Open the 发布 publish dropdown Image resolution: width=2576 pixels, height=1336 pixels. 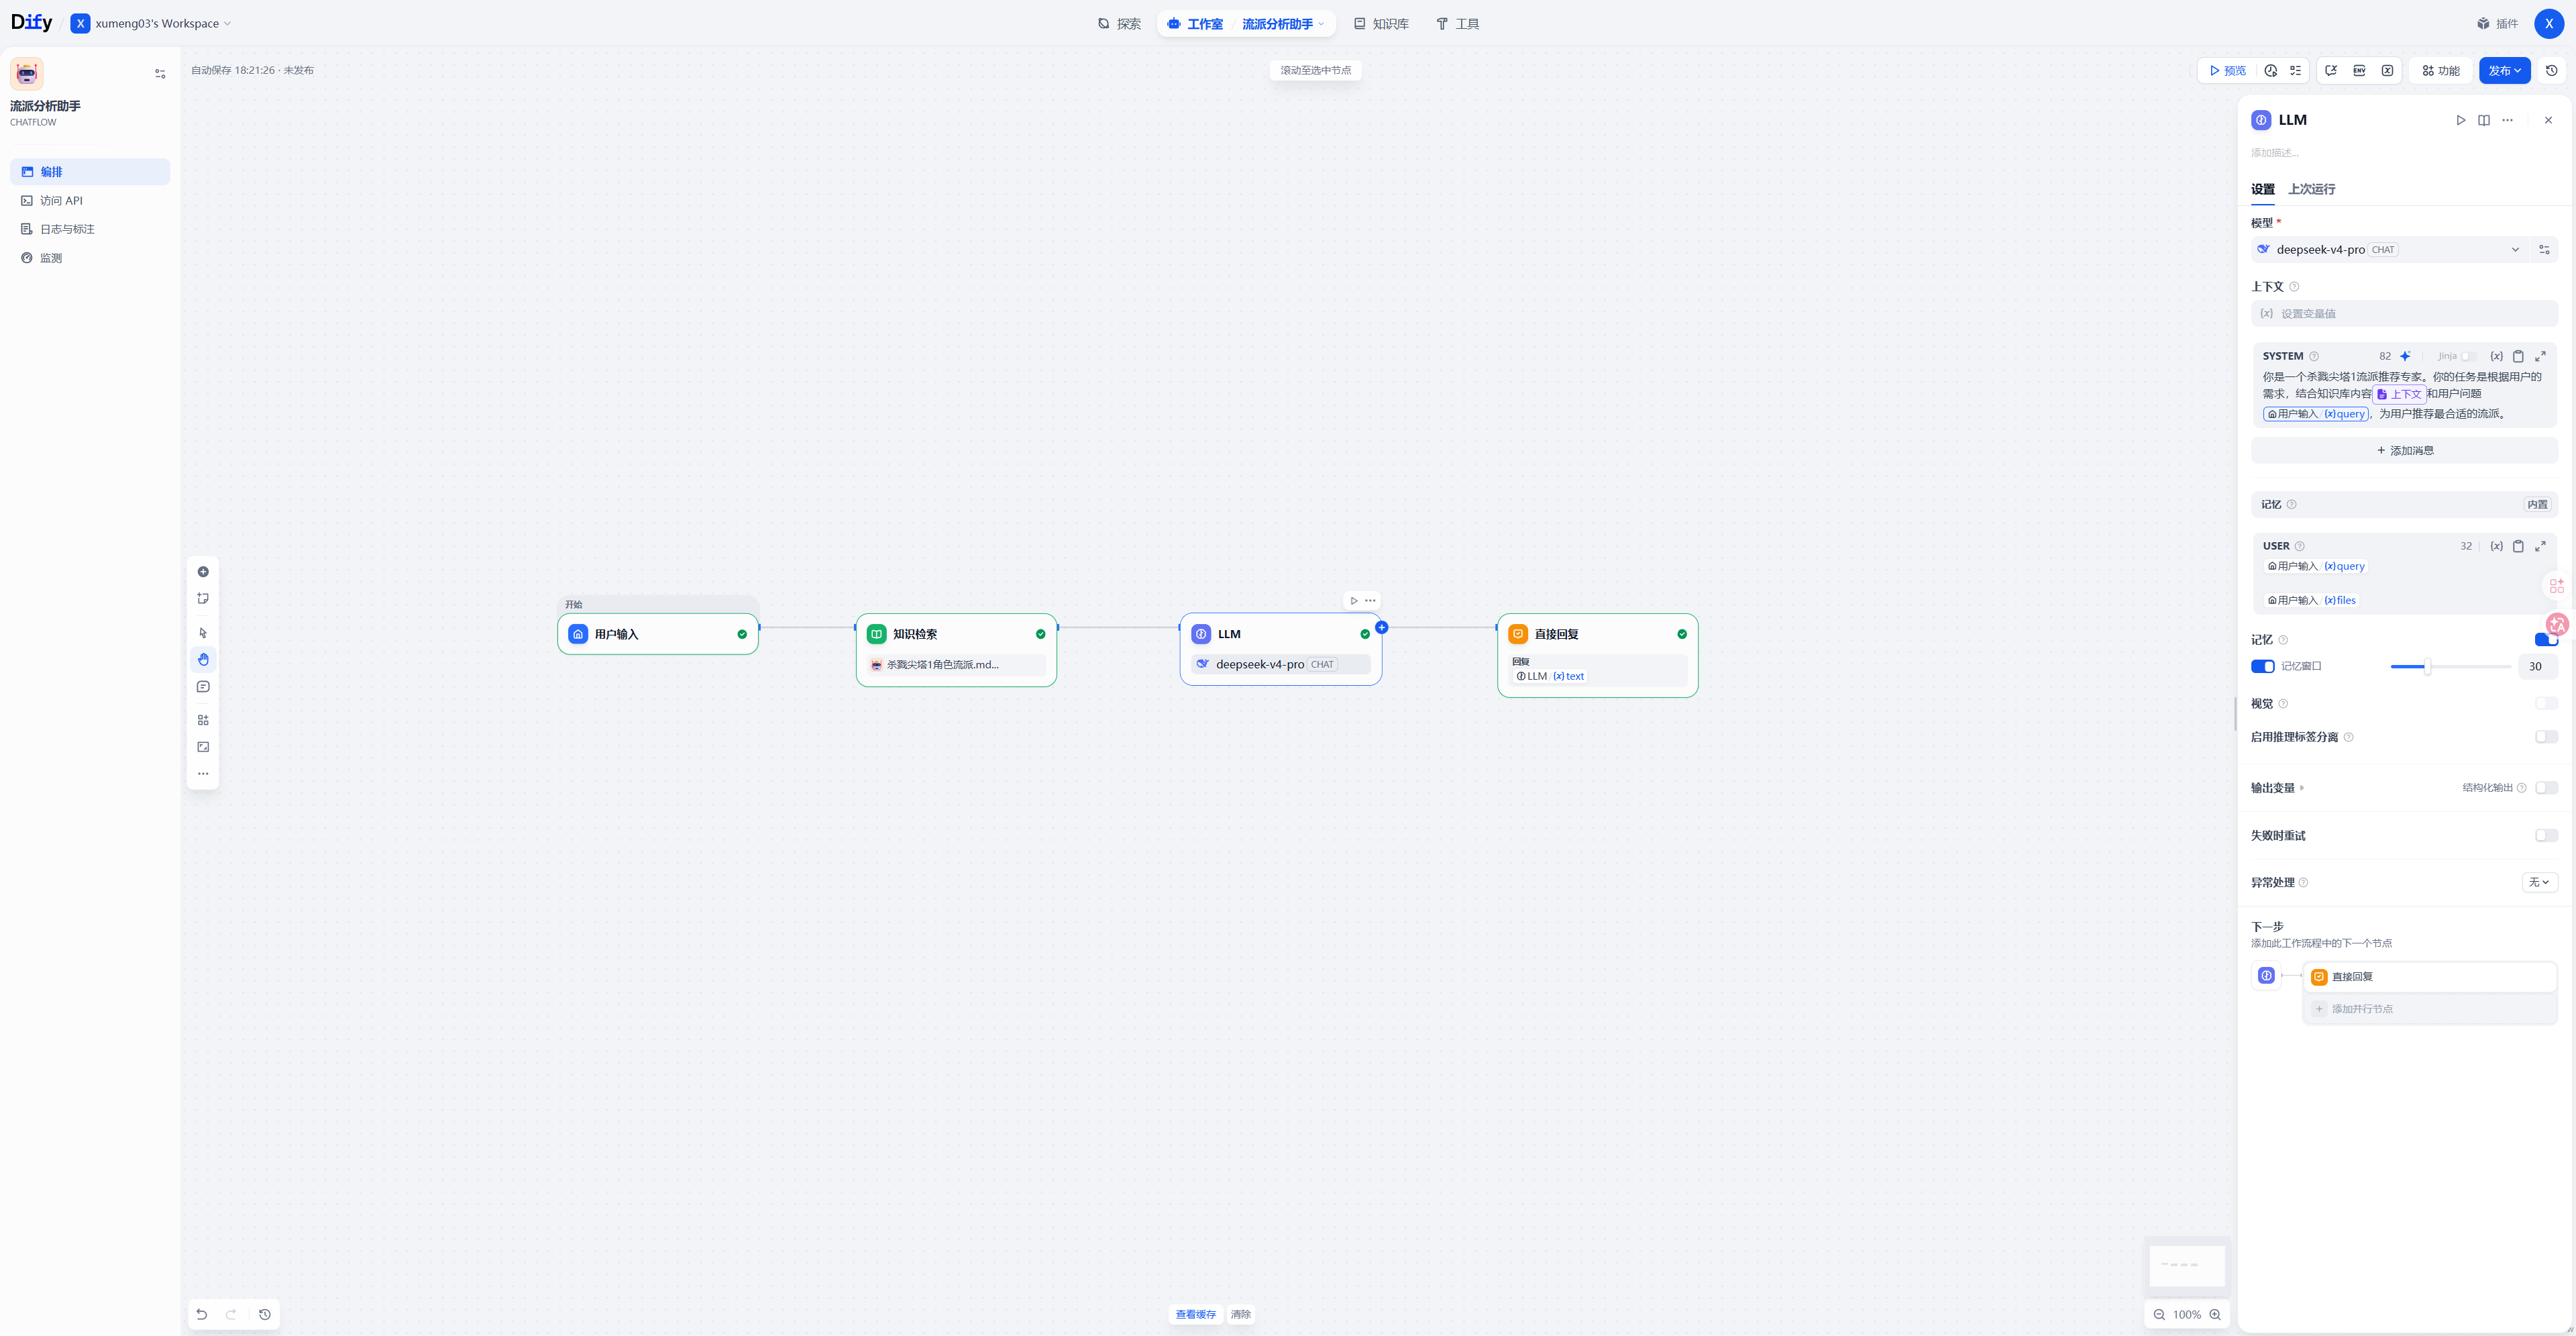2504,71
